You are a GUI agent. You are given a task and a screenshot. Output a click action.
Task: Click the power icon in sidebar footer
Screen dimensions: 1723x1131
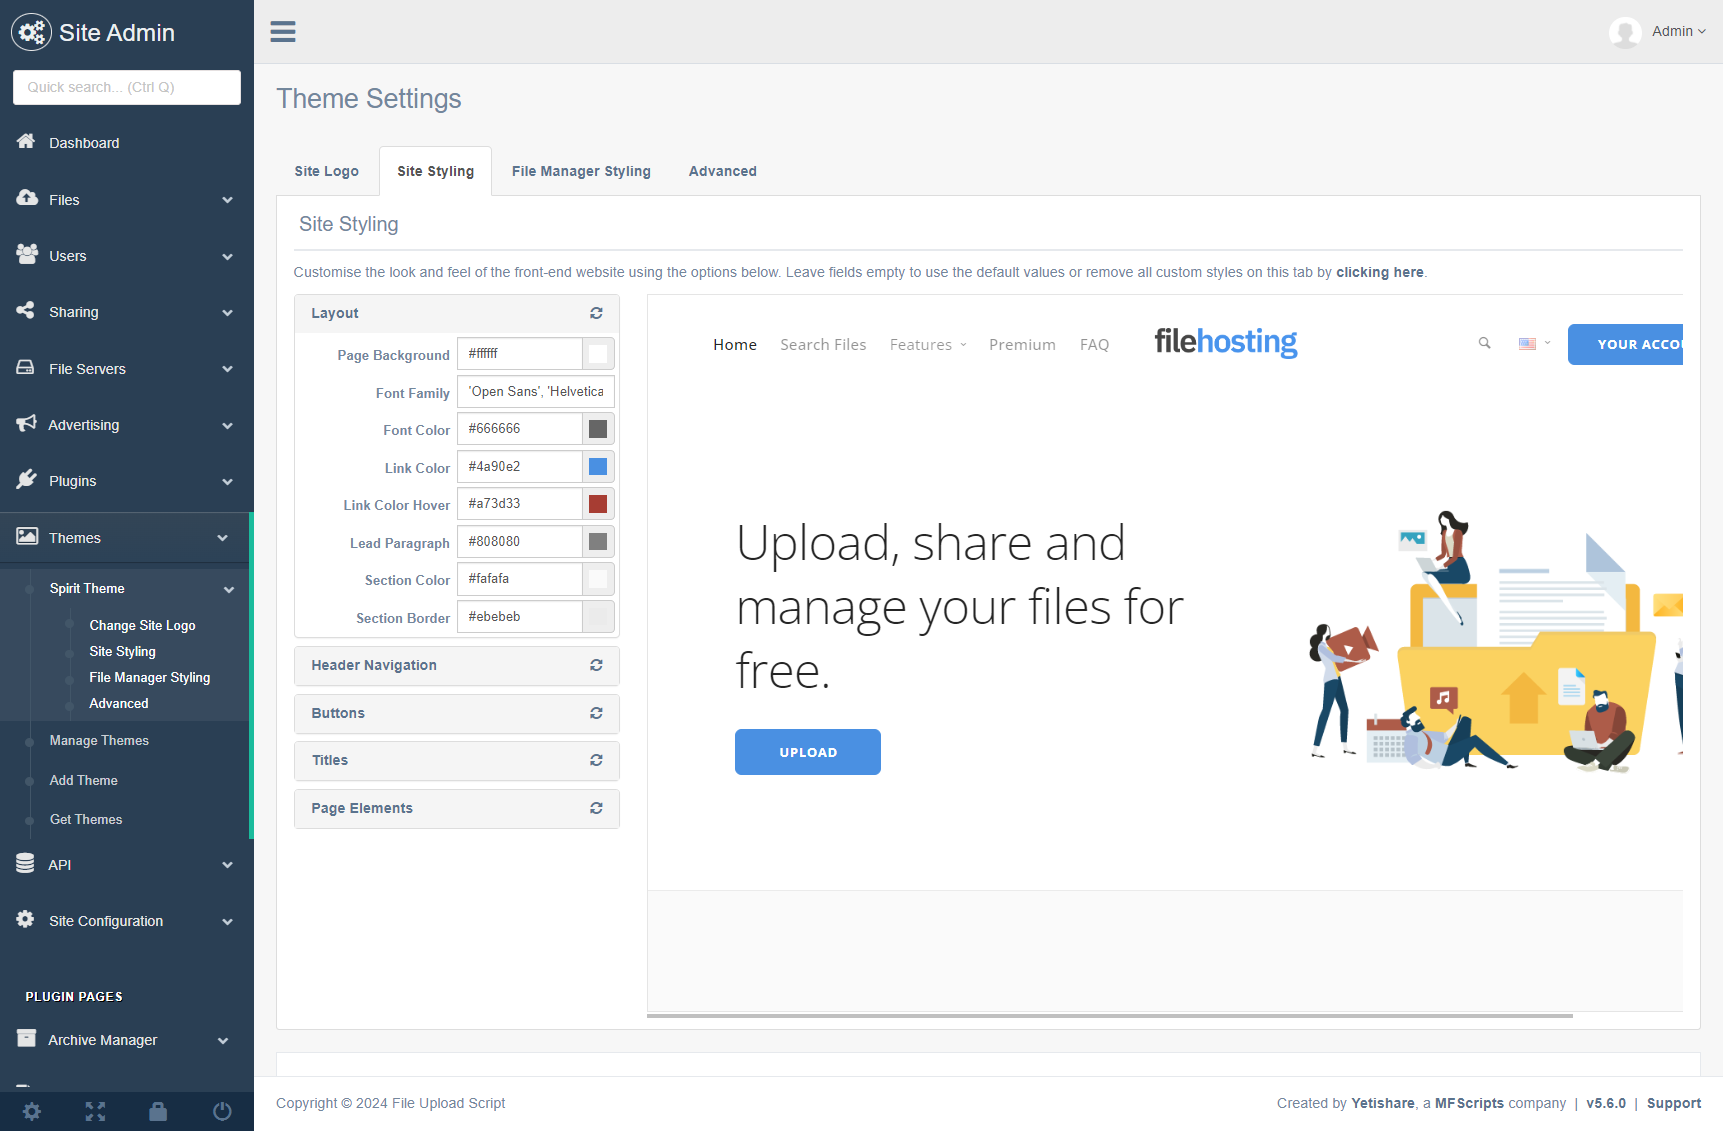tap(222, 1111)
